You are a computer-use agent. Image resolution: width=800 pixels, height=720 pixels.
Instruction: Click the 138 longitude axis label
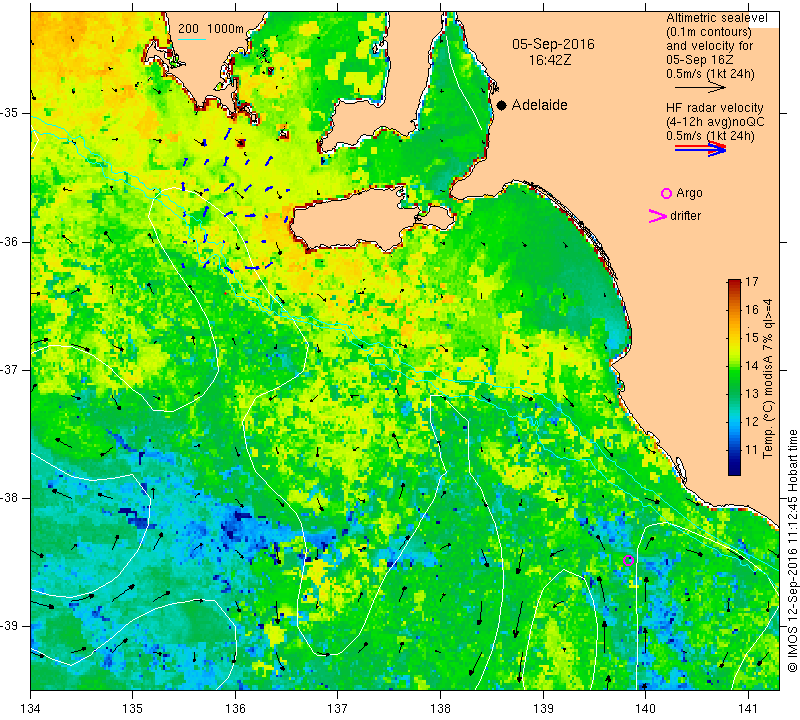click(x=440, y=708)
